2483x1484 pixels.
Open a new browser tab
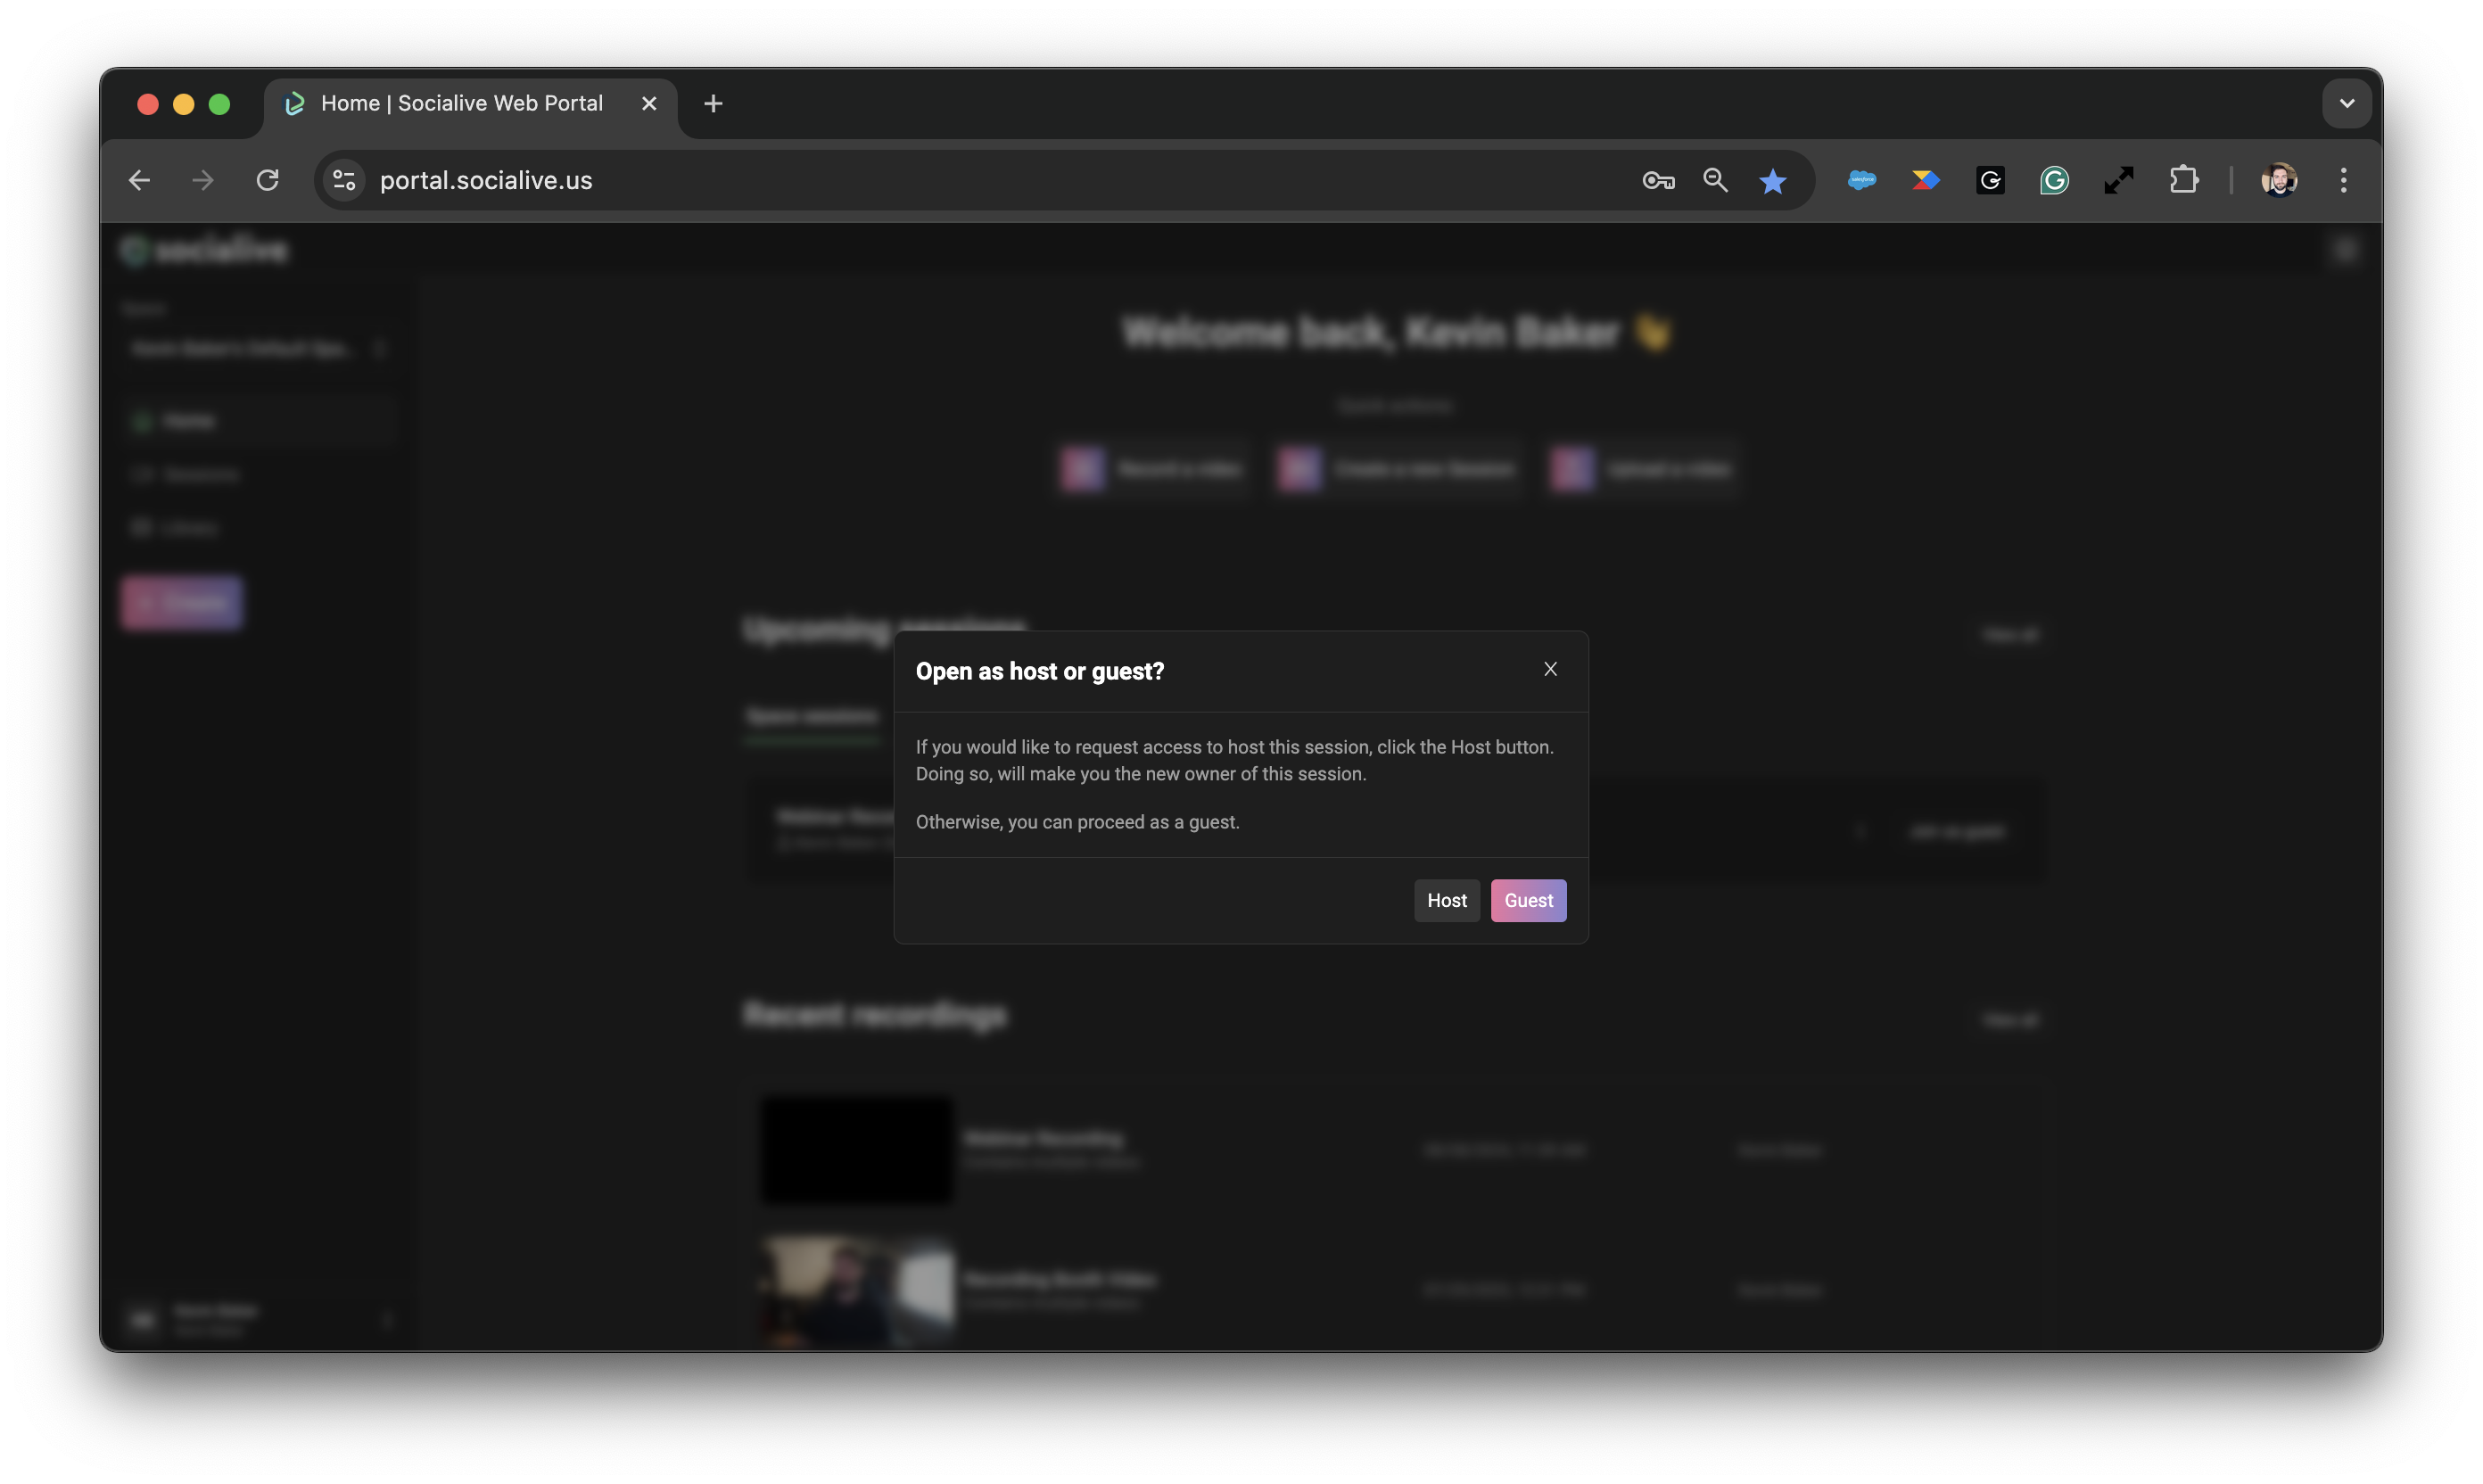[713, 103]
